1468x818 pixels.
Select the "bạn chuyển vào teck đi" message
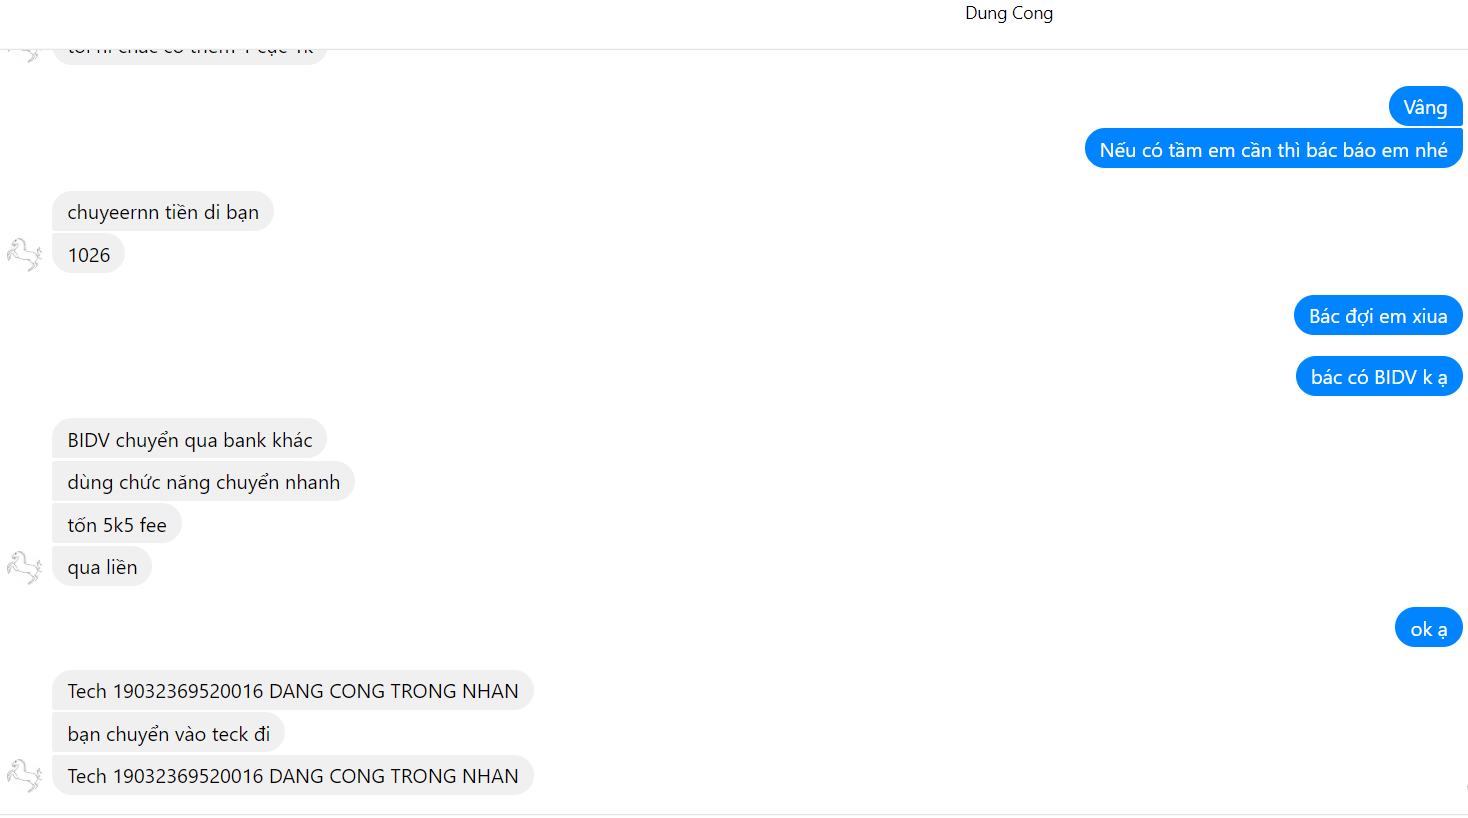click(169, 734)
